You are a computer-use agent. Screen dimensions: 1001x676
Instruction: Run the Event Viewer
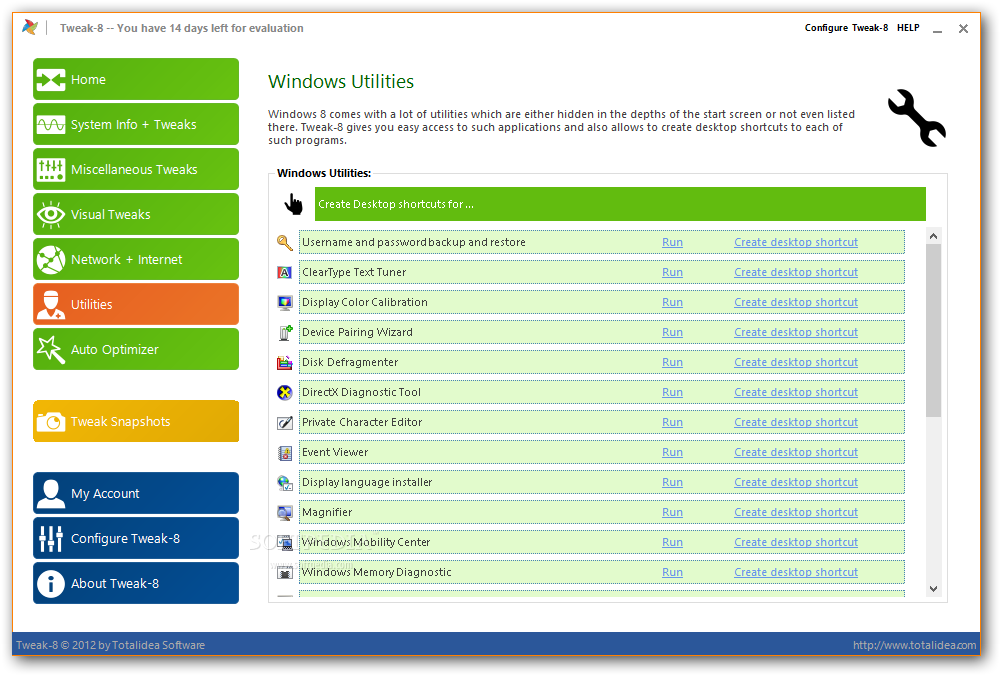[x=672, y=453]
